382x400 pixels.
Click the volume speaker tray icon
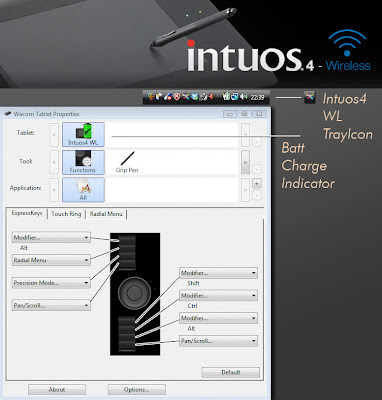pos(244,97)
